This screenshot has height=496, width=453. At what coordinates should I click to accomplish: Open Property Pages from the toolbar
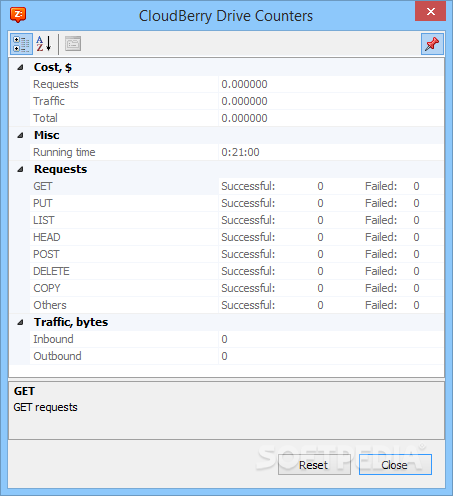(x=73, y=44)
